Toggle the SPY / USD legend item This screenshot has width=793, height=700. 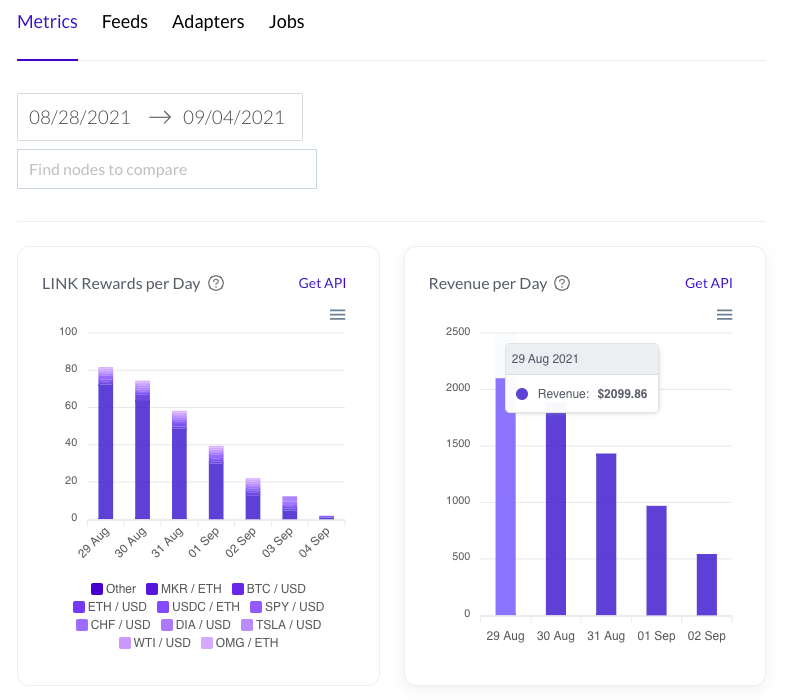click(x=287, y=606)
